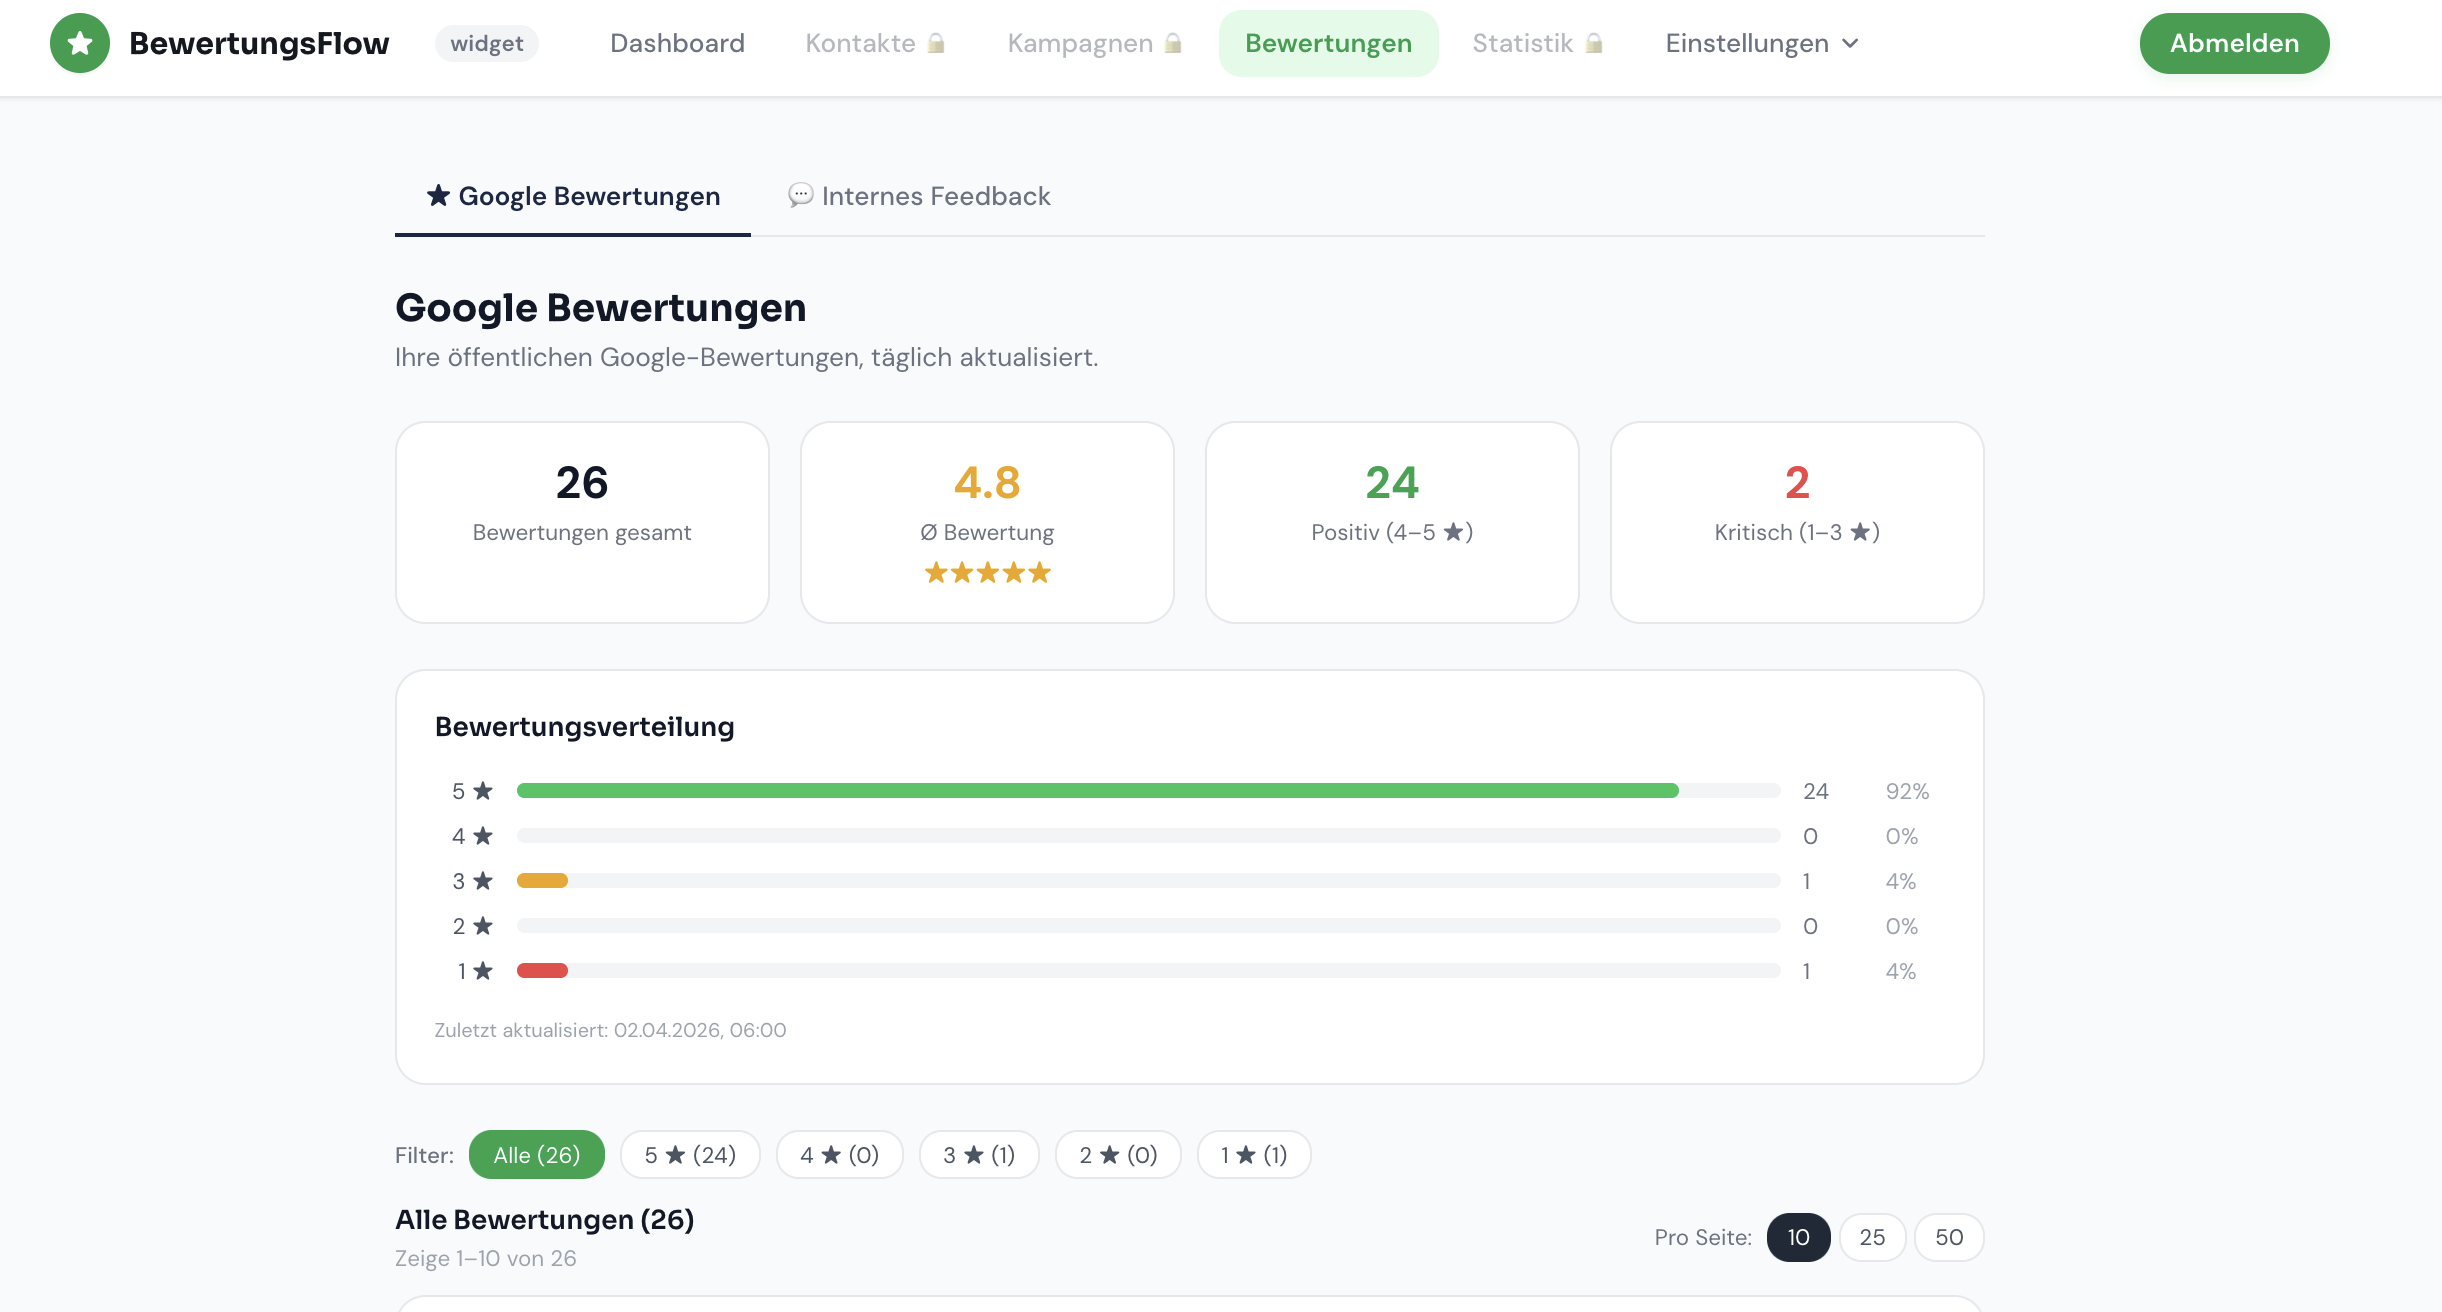The height and width of the screenshot is (1312, 2442).
Task: Filter reviews by 3 stars (1)
Action: pos(979,1155)
